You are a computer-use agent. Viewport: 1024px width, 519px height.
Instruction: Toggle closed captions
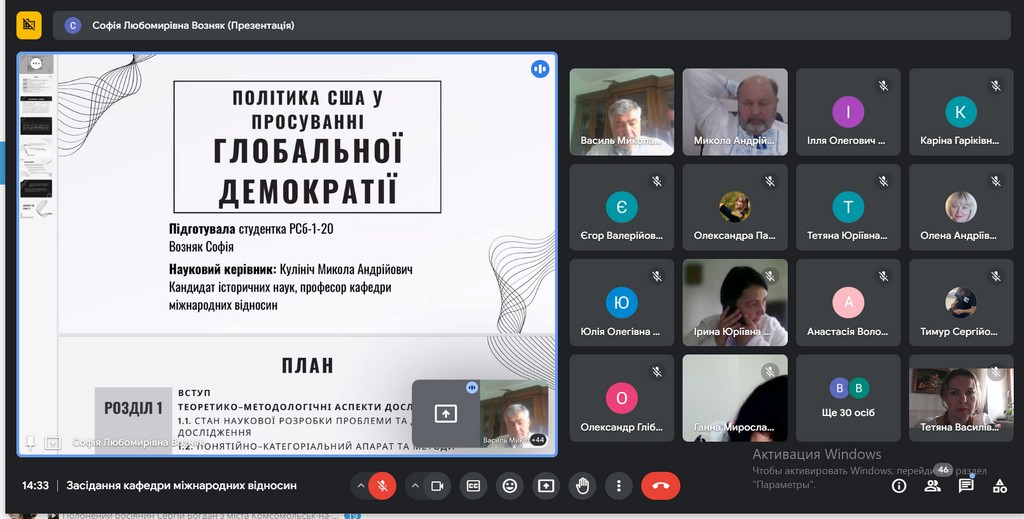474,486
